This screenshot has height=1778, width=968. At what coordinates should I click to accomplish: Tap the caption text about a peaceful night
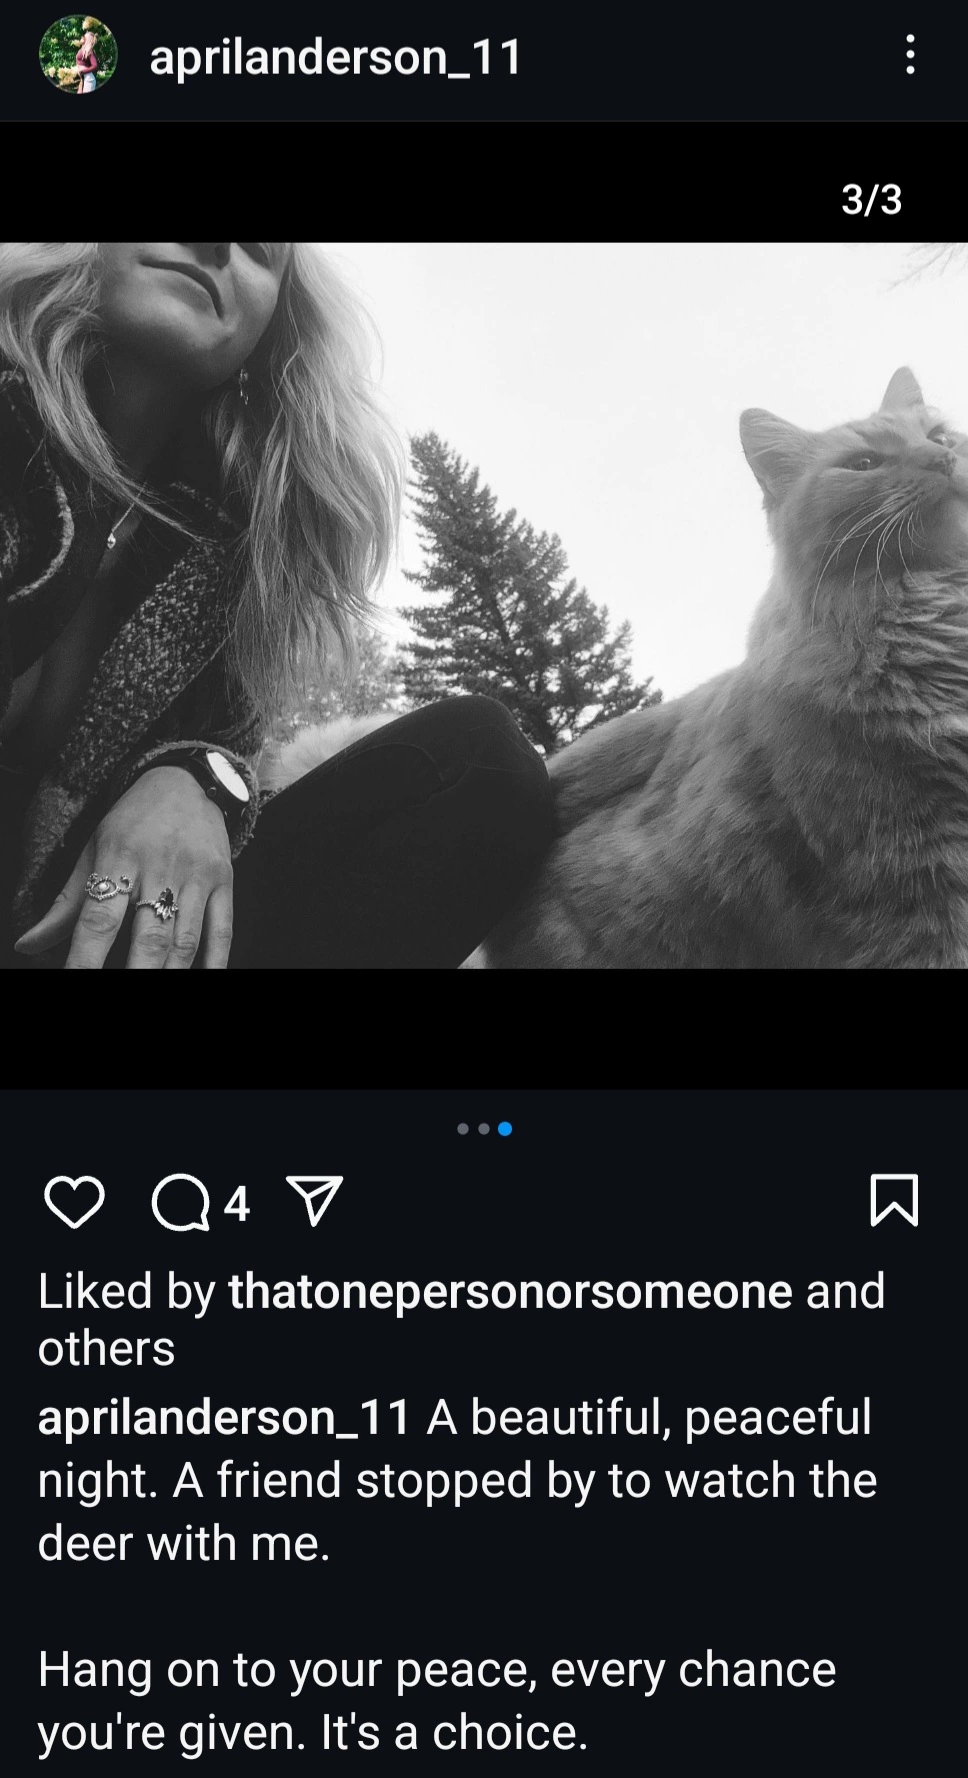(457, 1480)
